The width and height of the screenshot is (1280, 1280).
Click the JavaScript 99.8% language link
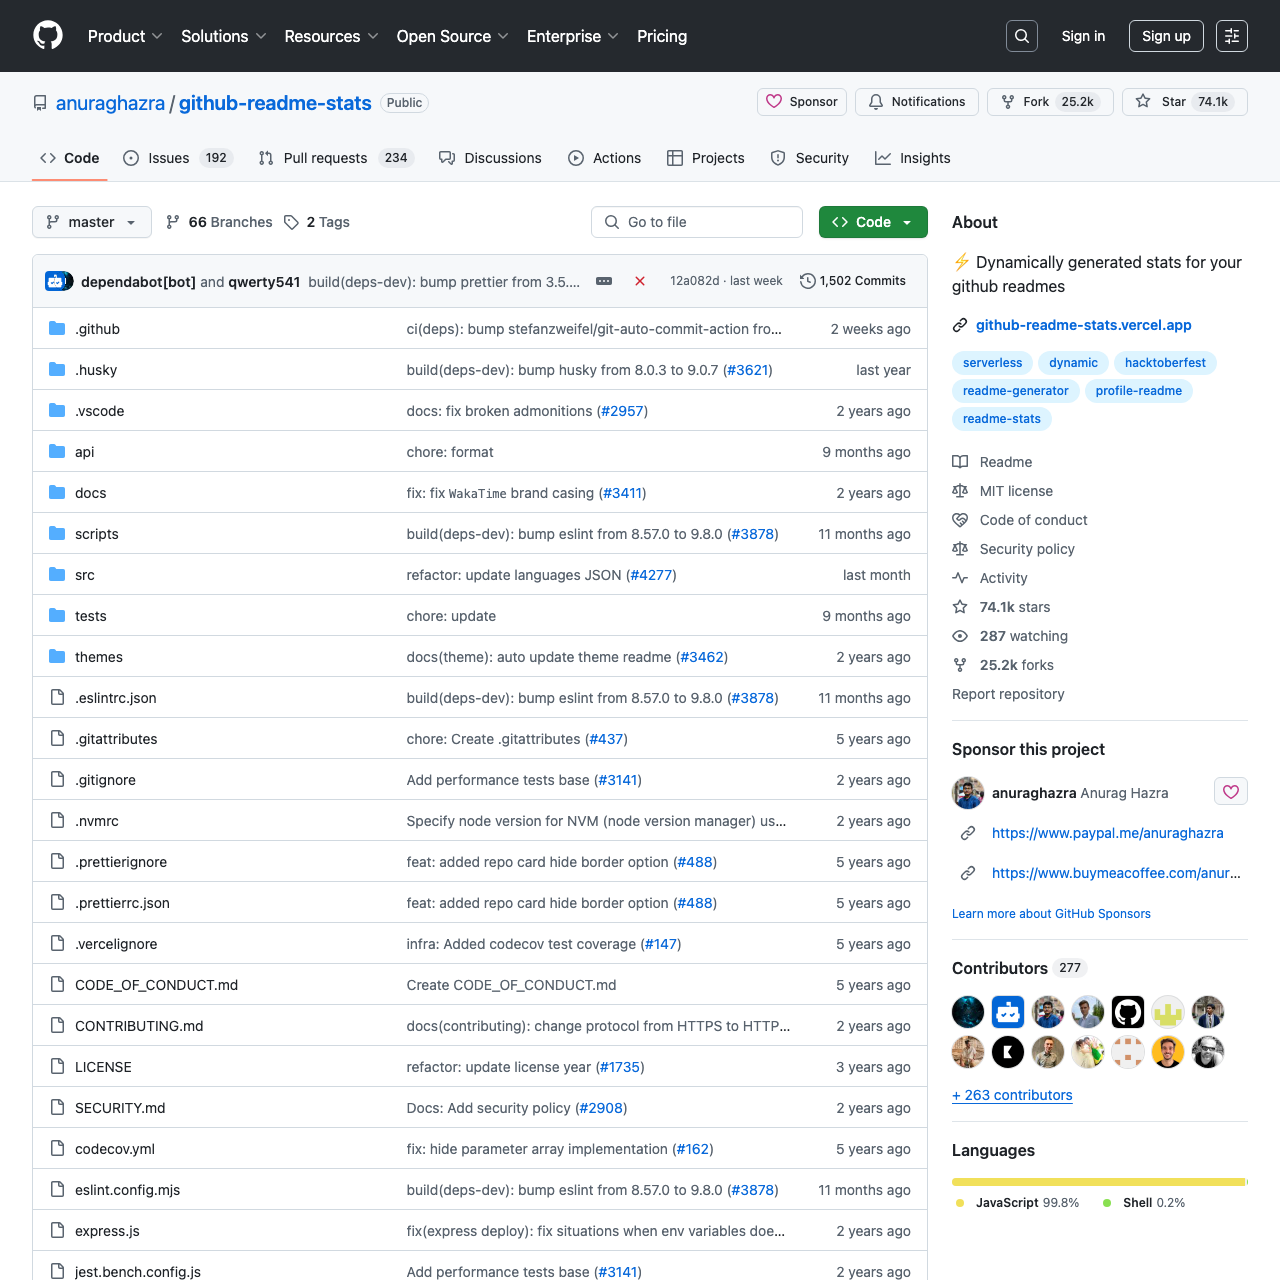pyautogui.click(x=1017, y=1203)
